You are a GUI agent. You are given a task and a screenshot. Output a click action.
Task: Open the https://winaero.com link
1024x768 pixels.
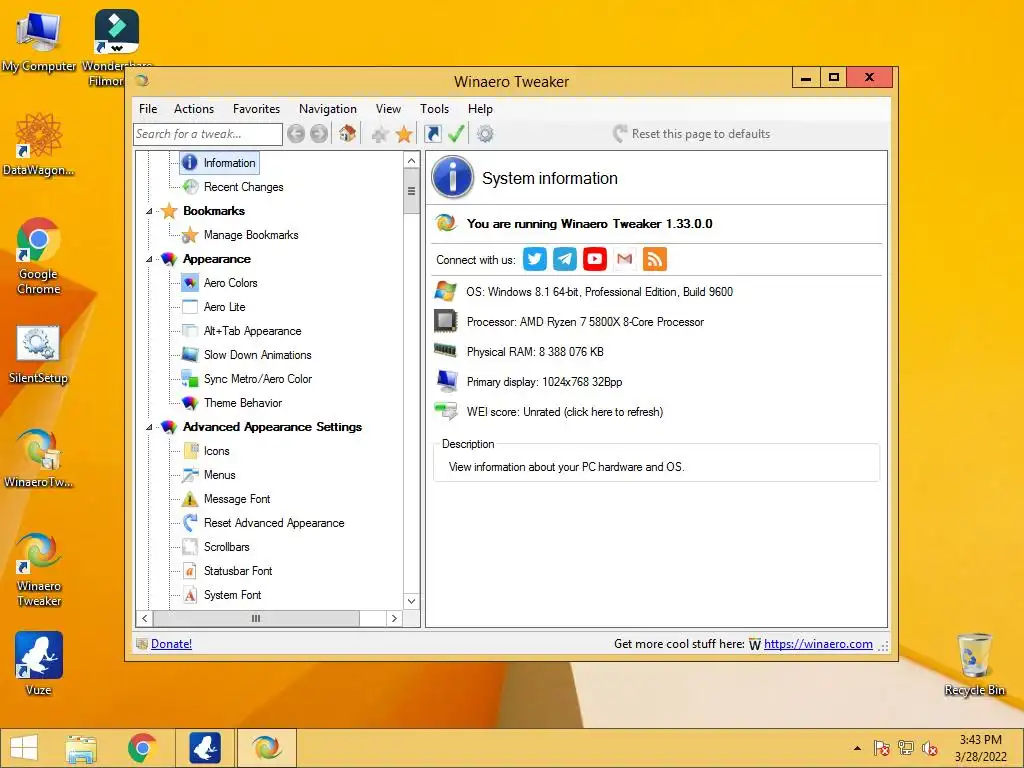818,644
